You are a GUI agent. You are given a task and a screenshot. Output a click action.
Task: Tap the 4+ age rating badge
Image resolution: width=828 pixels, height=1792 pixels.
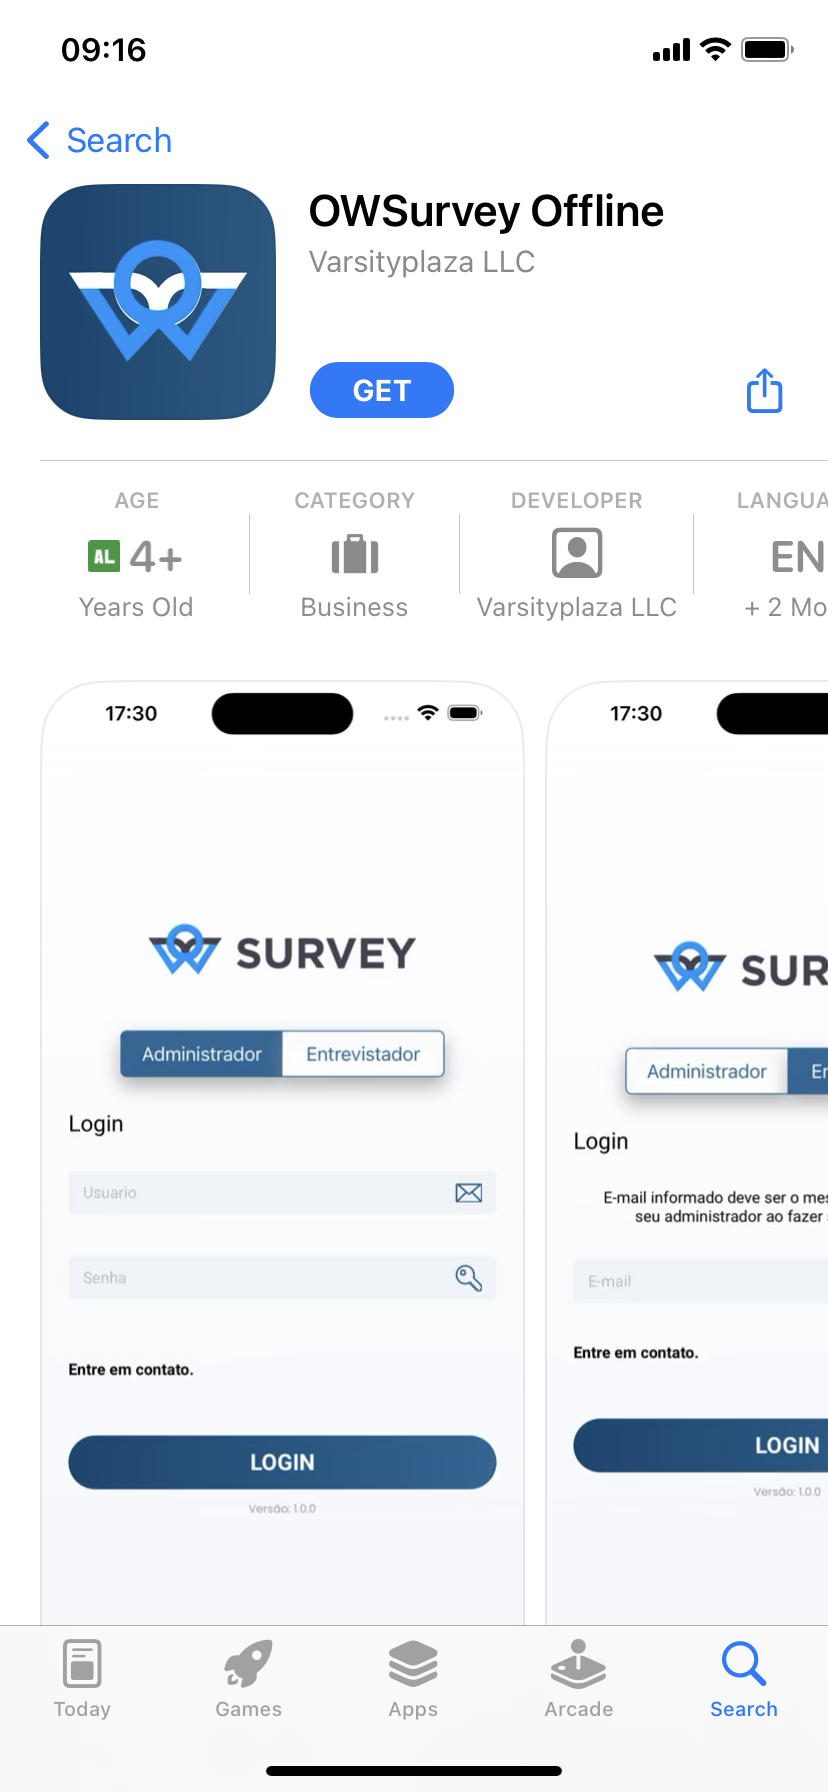pyautogui.click(x=136, y=556)
